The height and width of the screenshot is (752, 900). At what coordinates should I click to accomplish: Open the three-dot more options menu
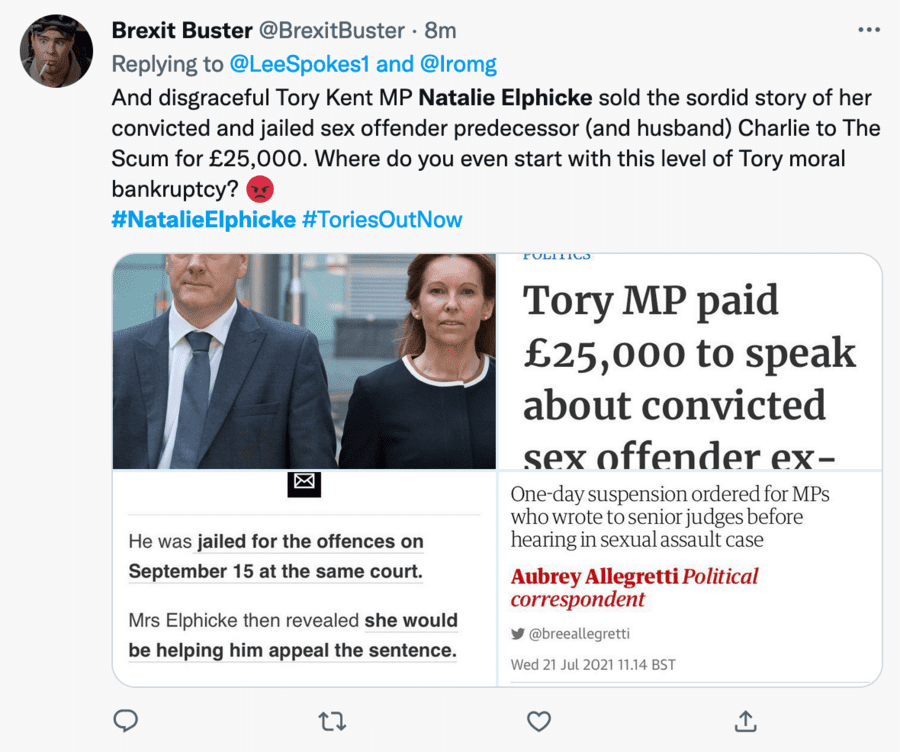(x=868, y=29)
